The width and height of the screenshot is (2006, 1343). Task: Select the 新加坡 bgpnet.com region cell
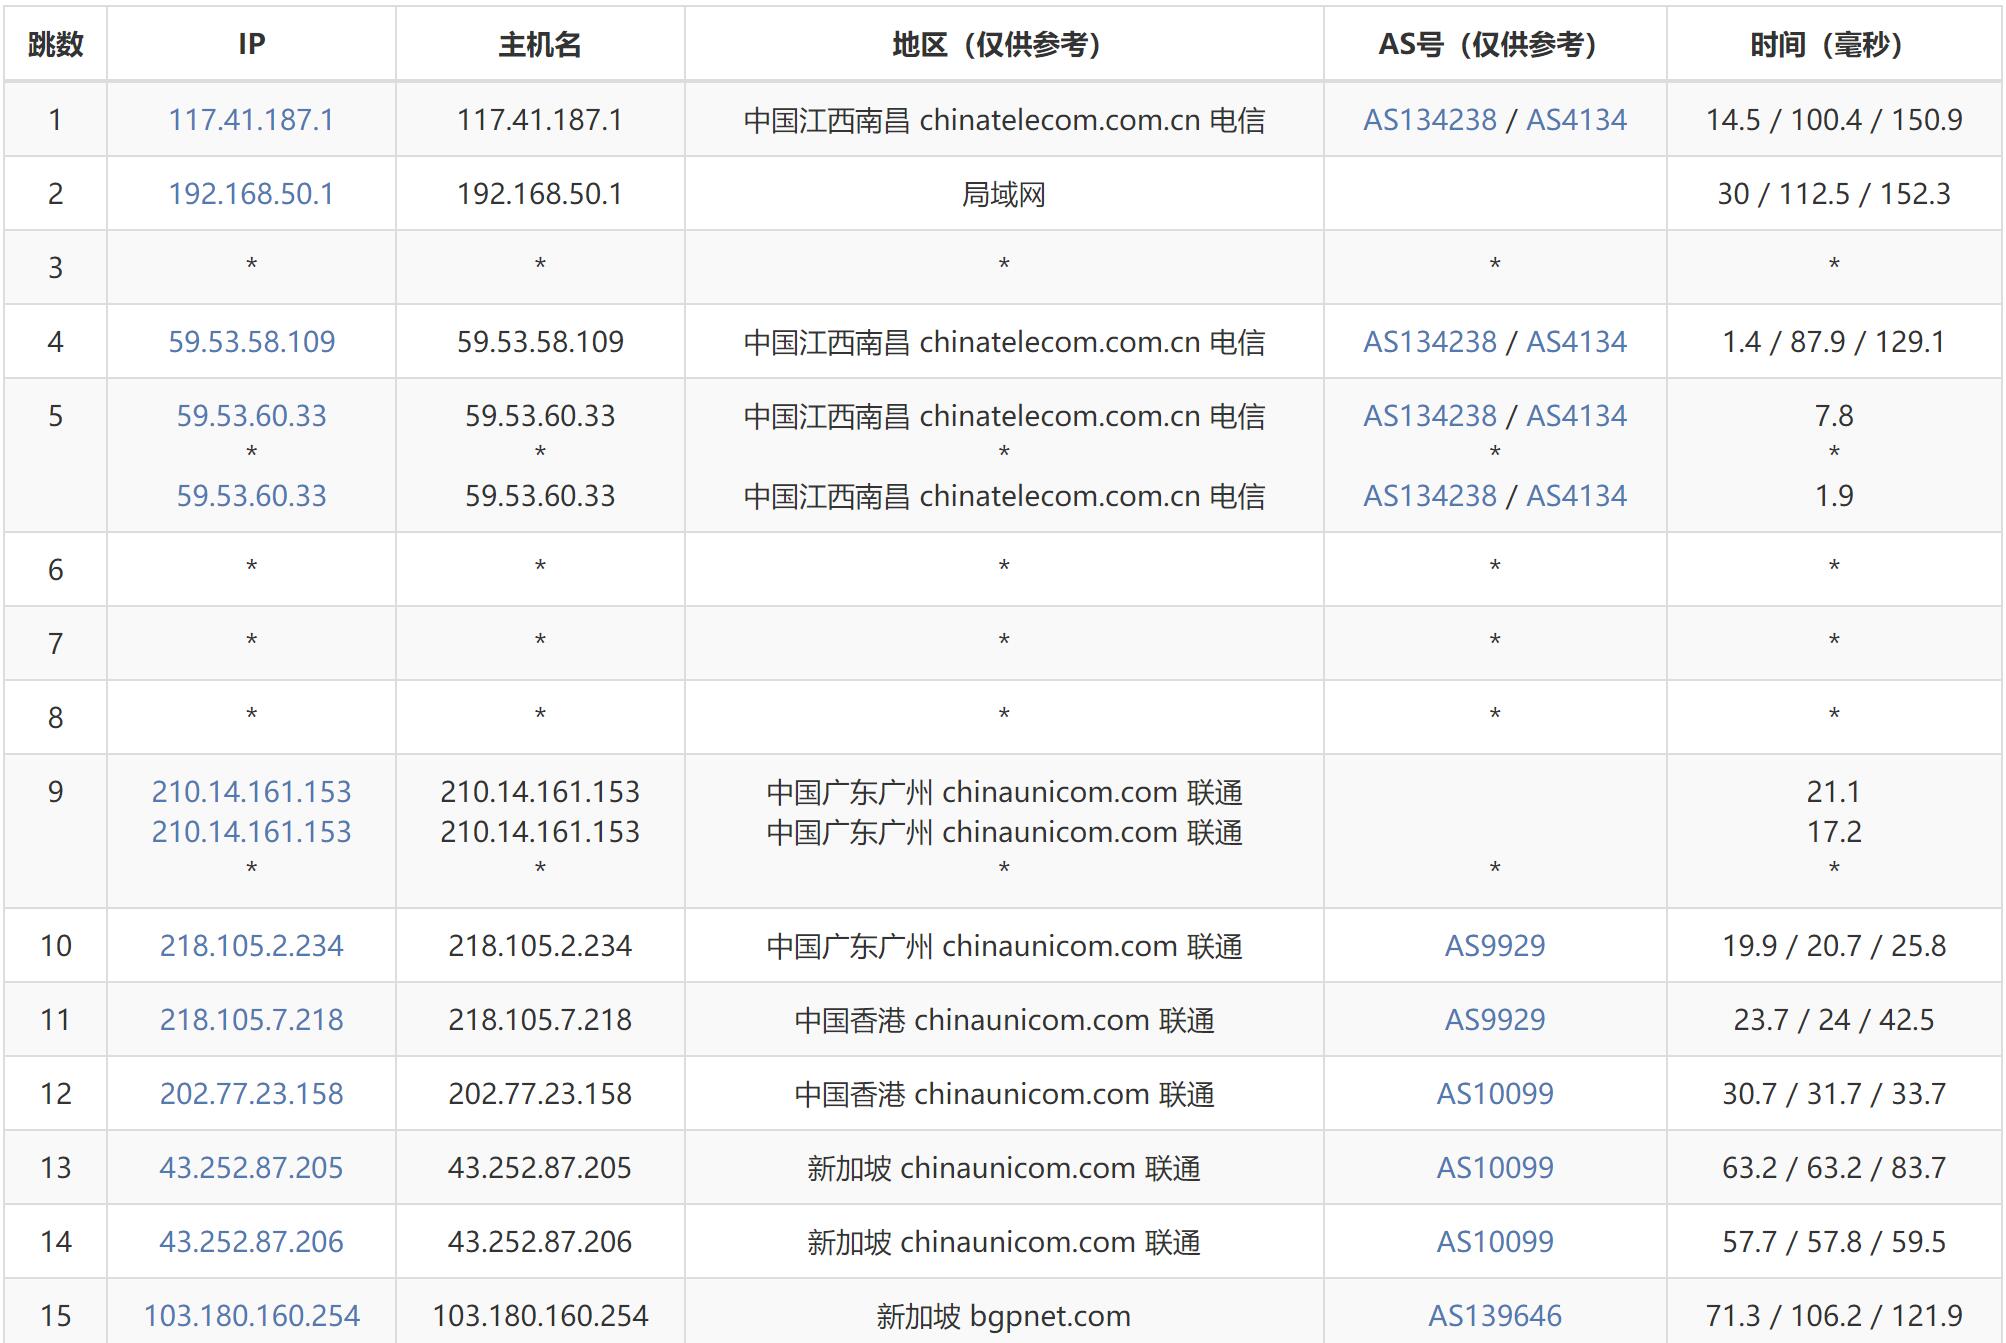(x=1004, y=1312)
